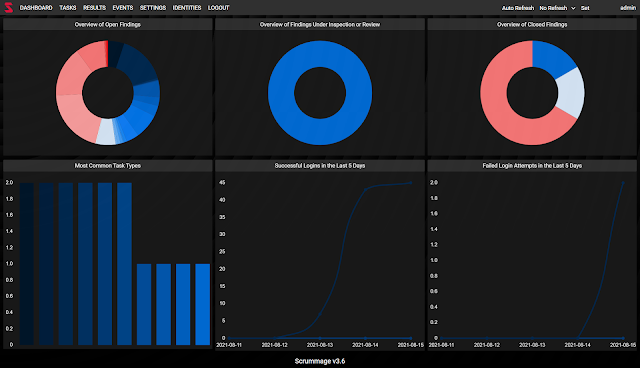Click the 2021-08-14 data point on Successful Logins chart
Image resolution: width=640 pixels, height=368 pixels.
[365, 189]
